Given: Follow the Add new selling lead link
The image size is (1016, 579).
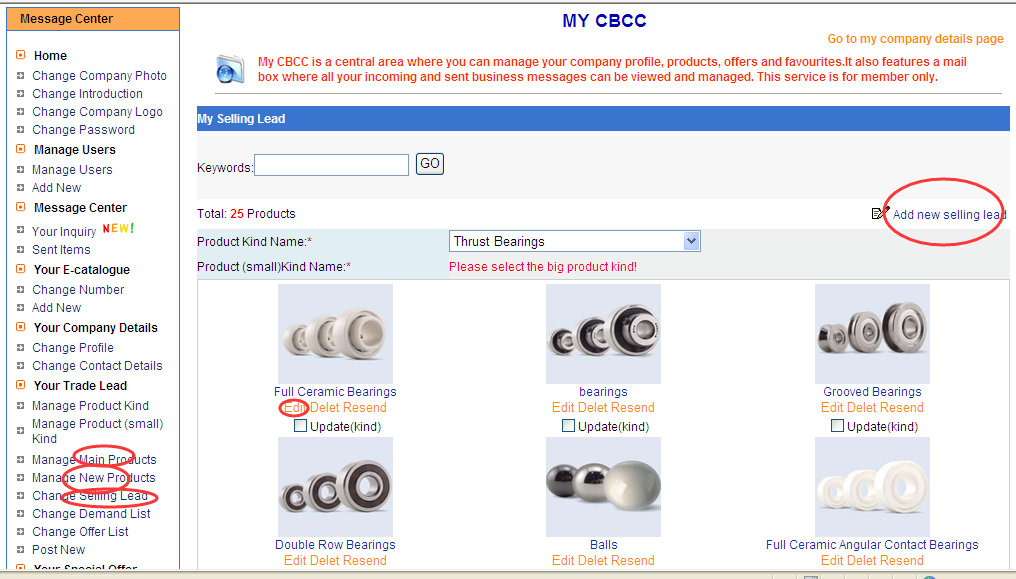Looking at the screenshot, I should pos(949,215).
